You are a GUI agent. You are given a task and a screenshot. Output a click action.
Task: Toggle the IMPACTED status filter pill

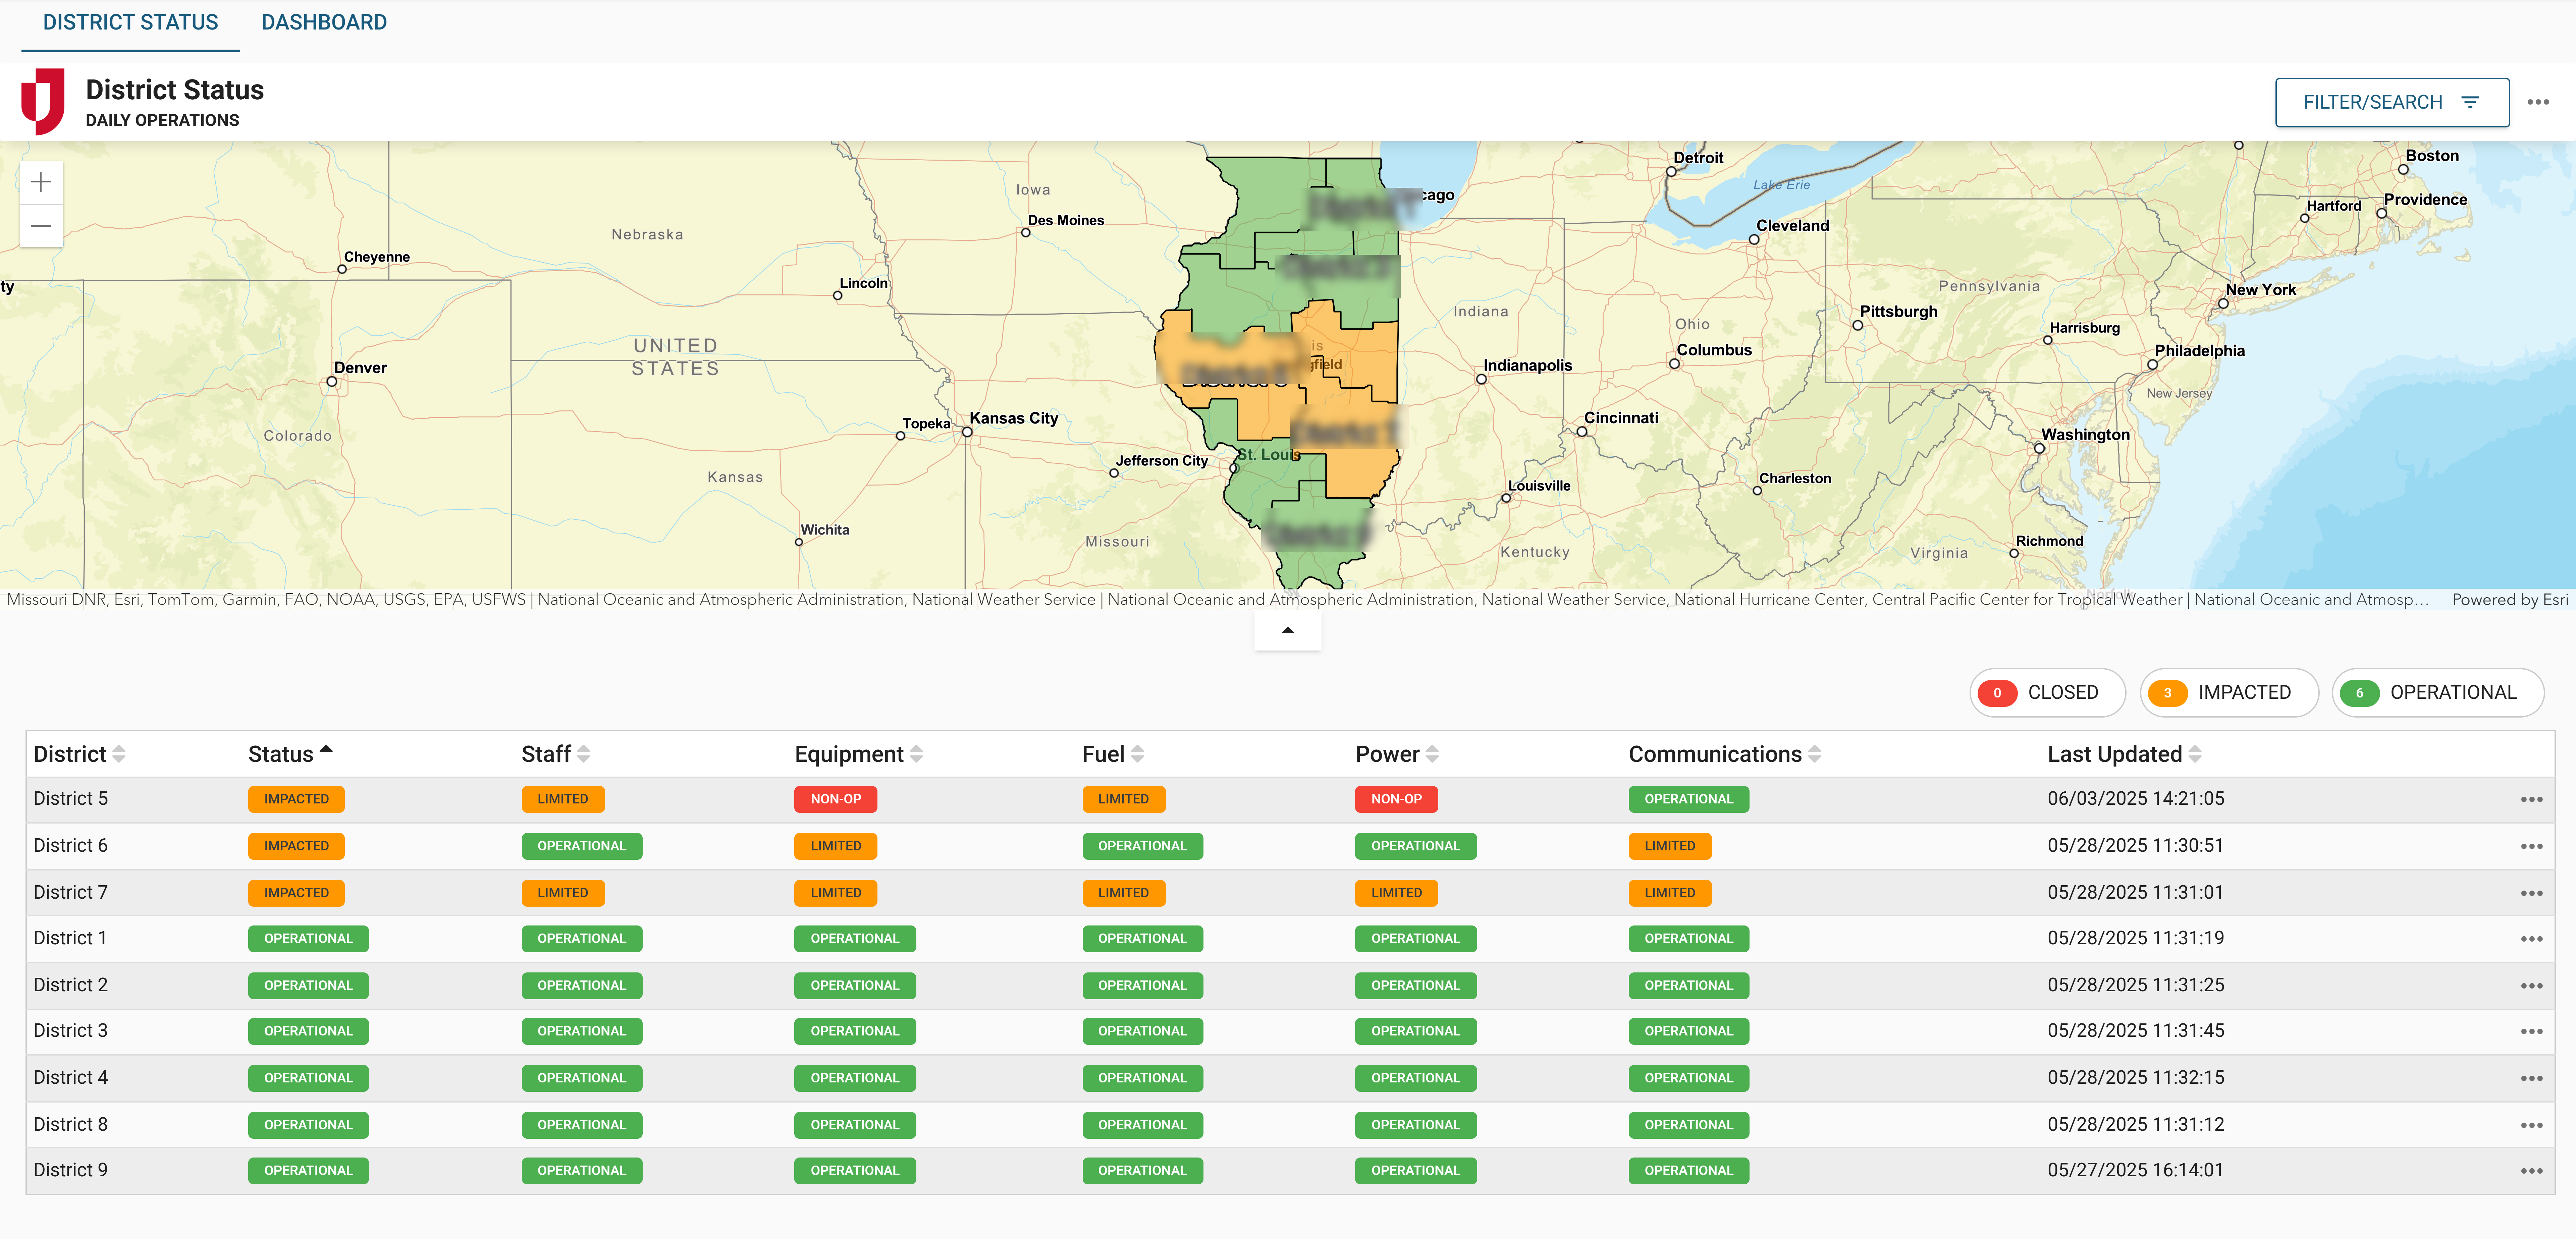pyautogui.click(x=2229, y=692)
